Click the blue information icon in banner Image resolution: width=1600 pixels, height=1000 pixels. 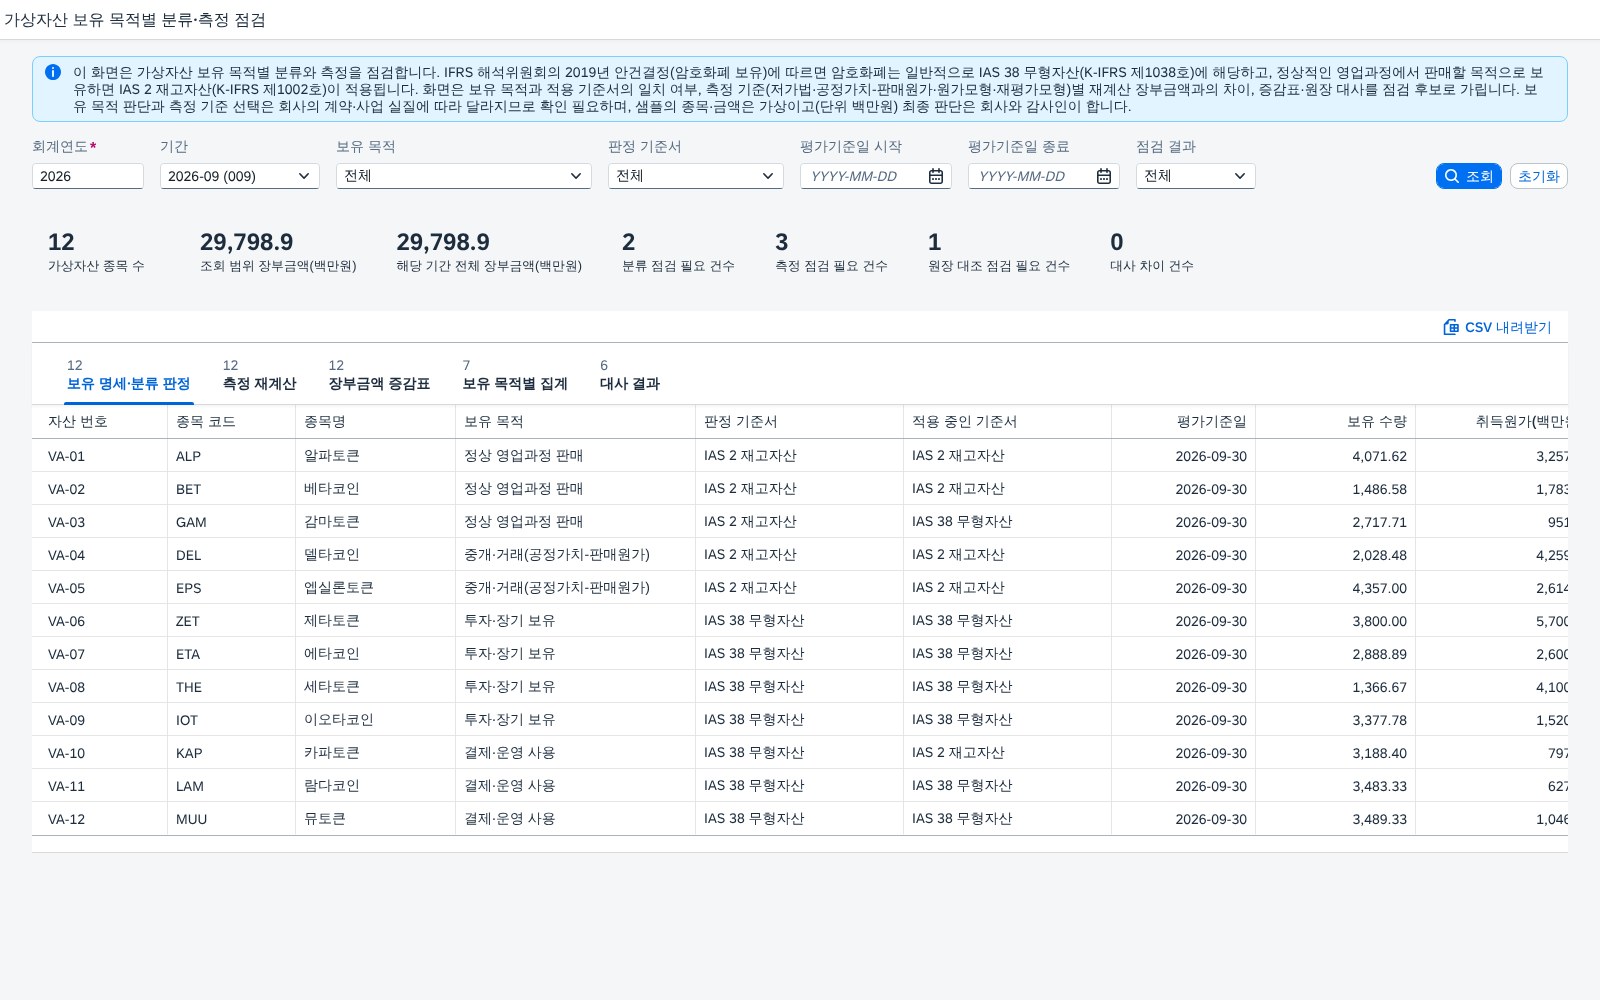tap(53, 72)
